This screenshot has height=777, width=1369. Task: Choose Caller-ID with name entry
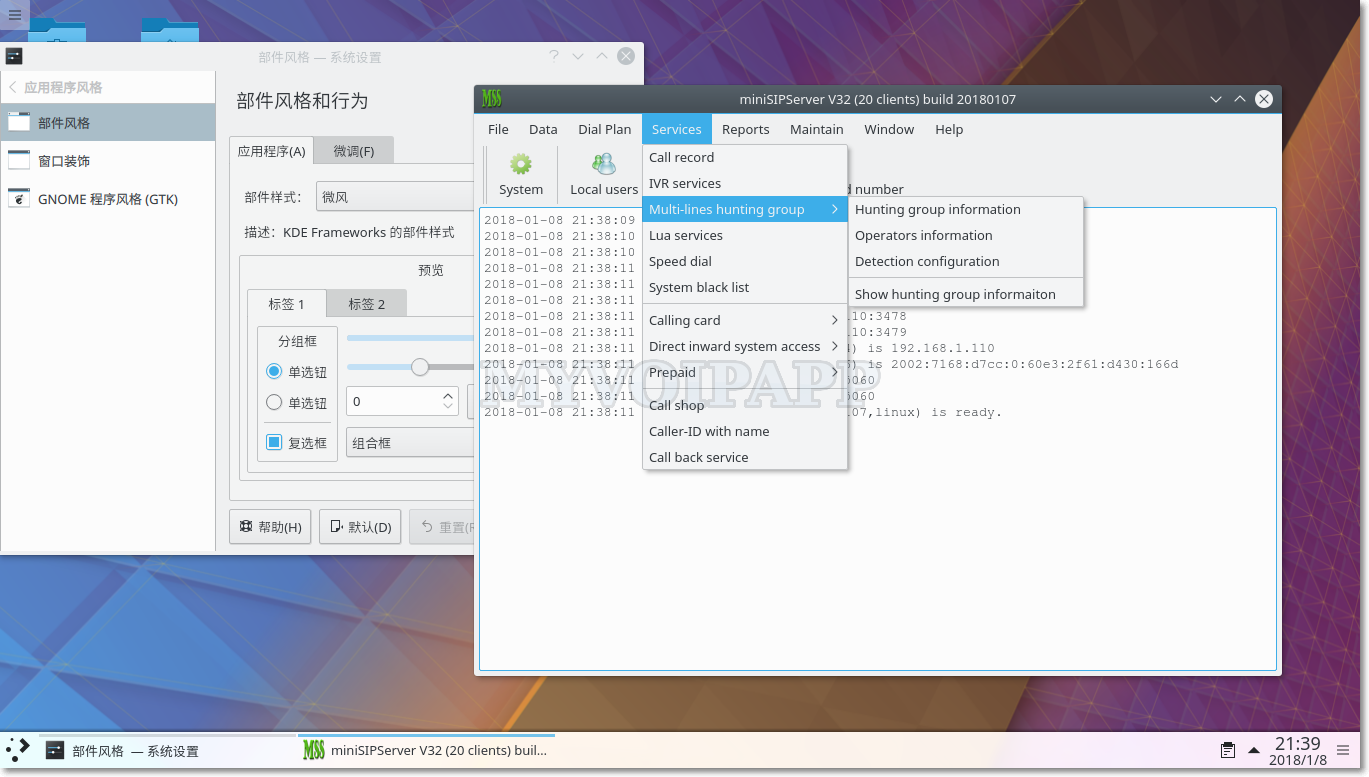click(744, 431)
